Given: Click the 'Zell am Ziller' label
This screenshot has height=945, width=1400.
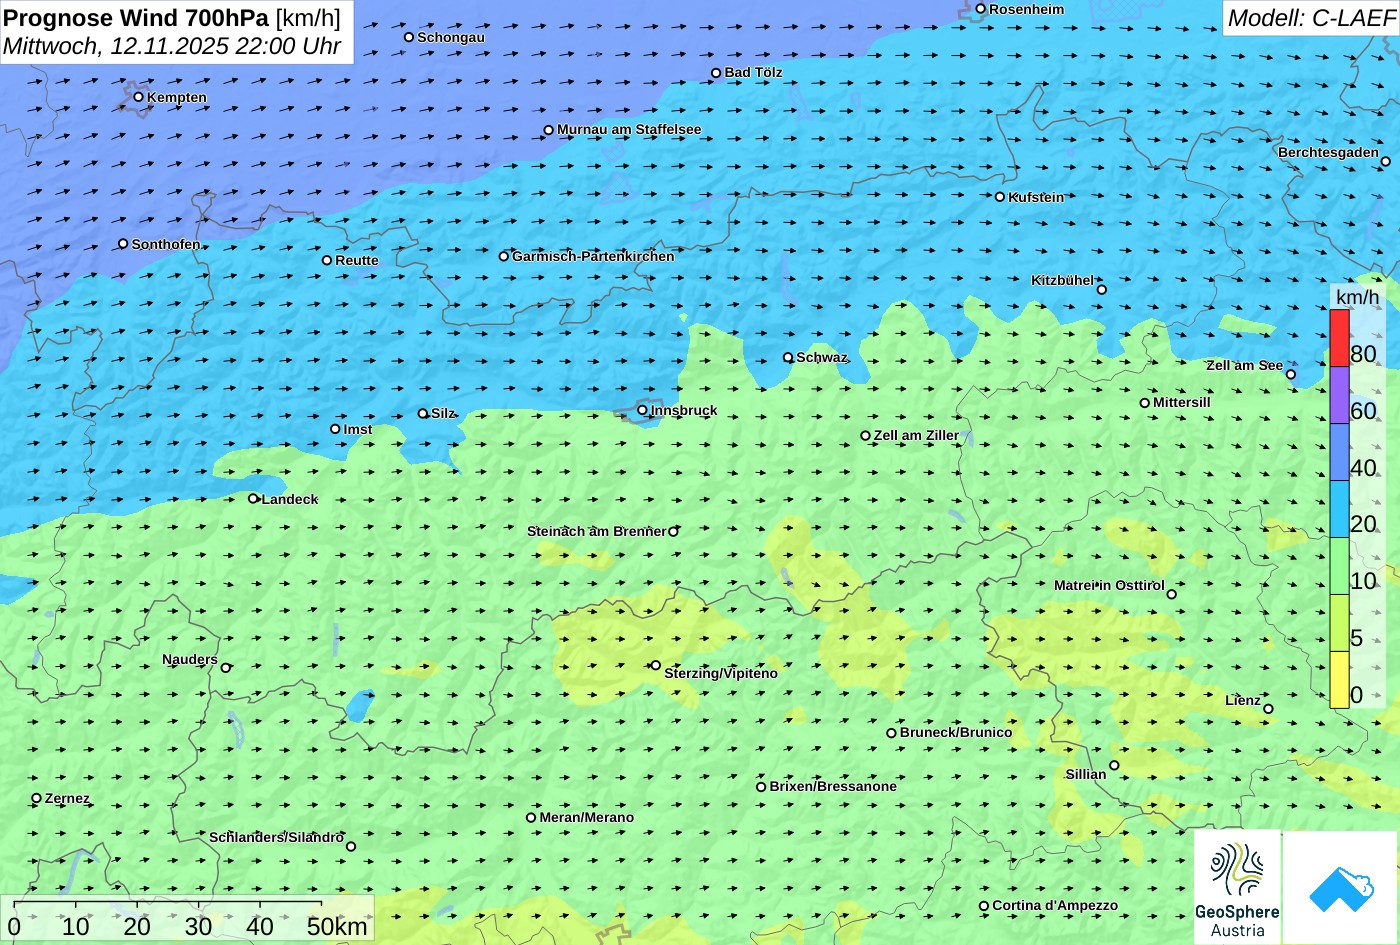Looking at the screenshot, I should click(x=916, y=435).
